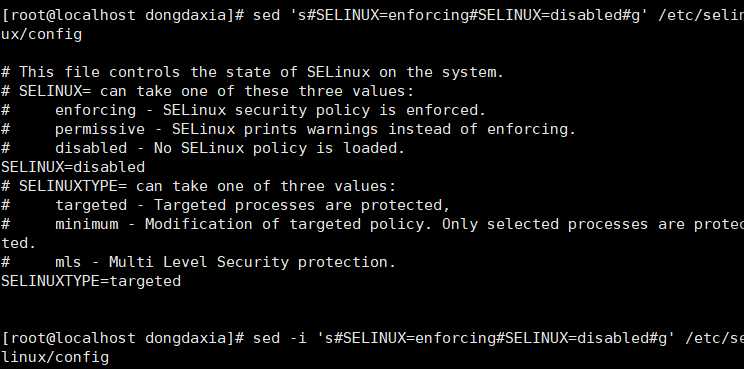
Task: Click the 'minimum - Modification' comment line
Action: [x=372, y=224]
